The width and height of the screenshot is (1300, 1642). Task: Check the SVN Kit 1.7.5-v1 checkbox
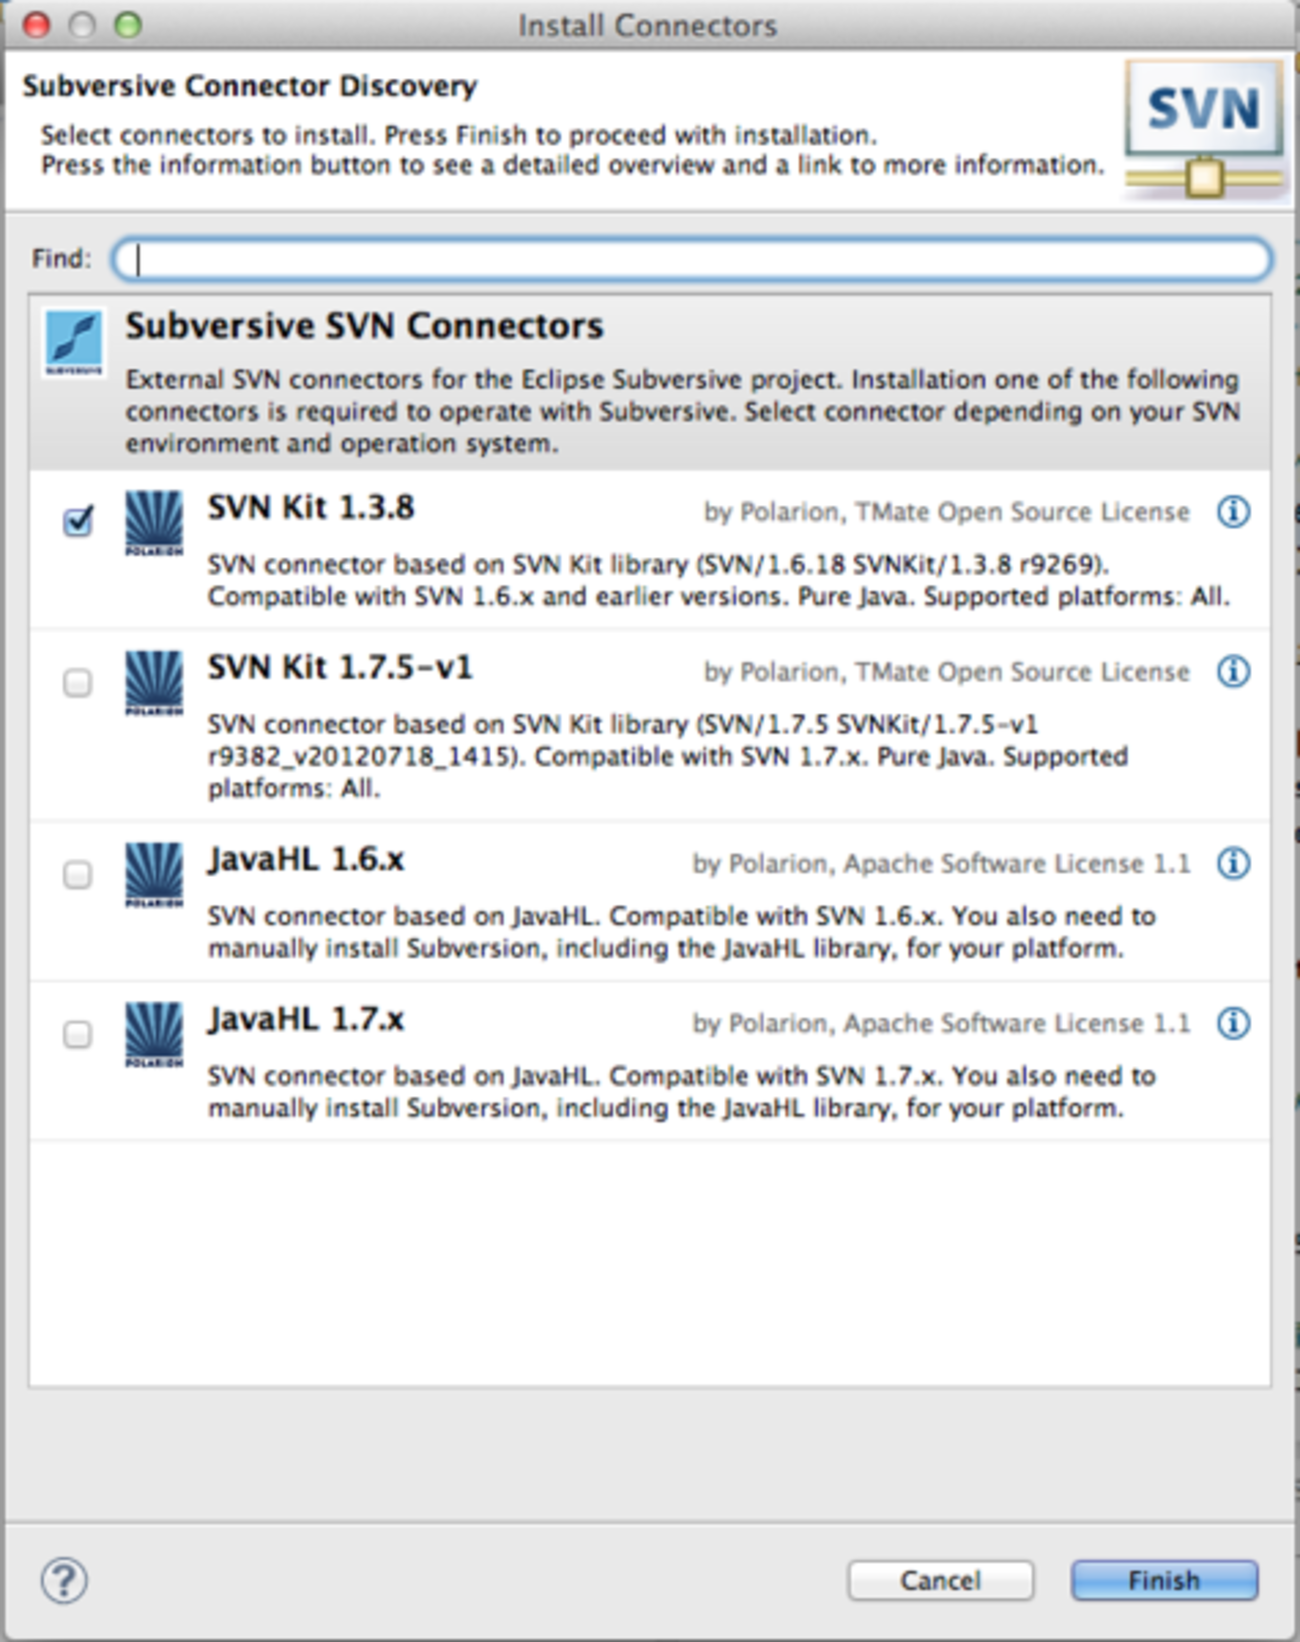point(78,683)
